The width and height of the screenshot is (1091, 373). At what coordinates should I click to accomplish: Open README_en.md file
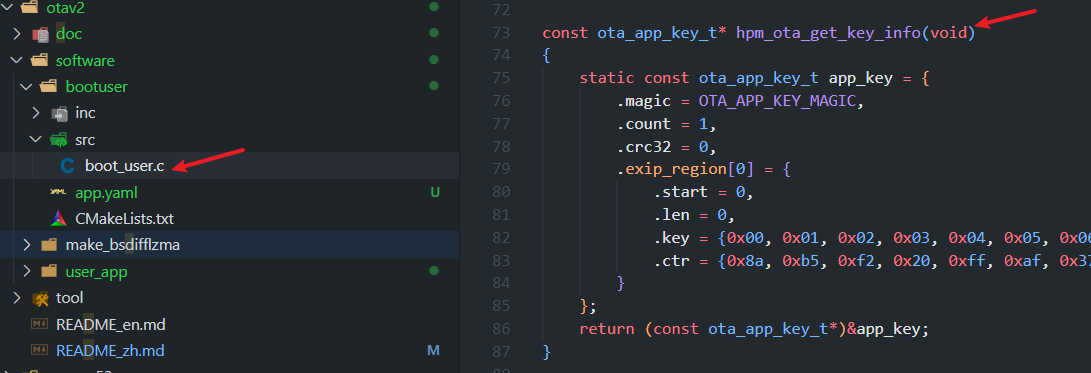(111, 324)
